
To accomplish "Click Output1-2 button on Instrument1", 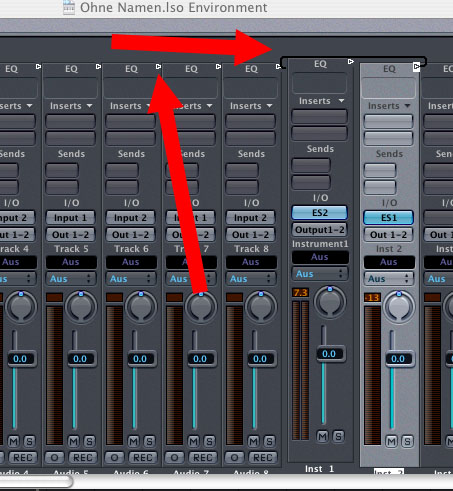I will (319, 230).
